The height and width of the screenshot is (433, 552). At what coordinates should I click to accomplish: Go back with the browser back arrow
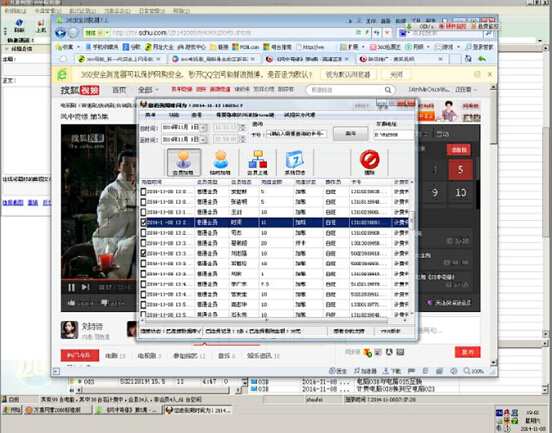coord(61,33)
